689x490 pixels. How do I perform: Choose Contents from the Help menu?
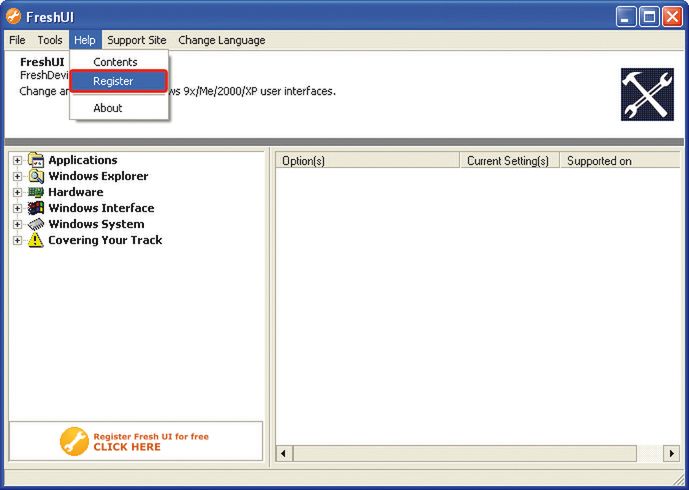click(119, 62)
